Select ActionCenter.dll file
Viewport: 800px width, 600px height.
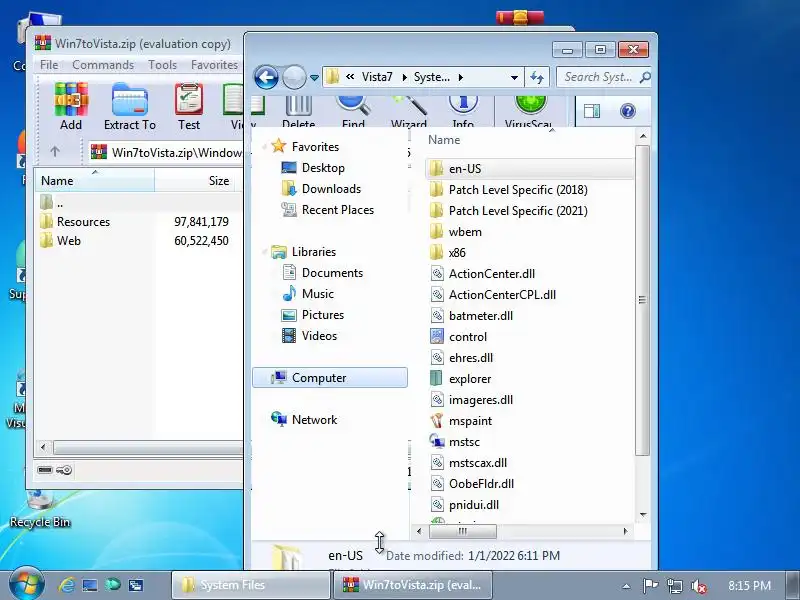(x=491, y=274)
